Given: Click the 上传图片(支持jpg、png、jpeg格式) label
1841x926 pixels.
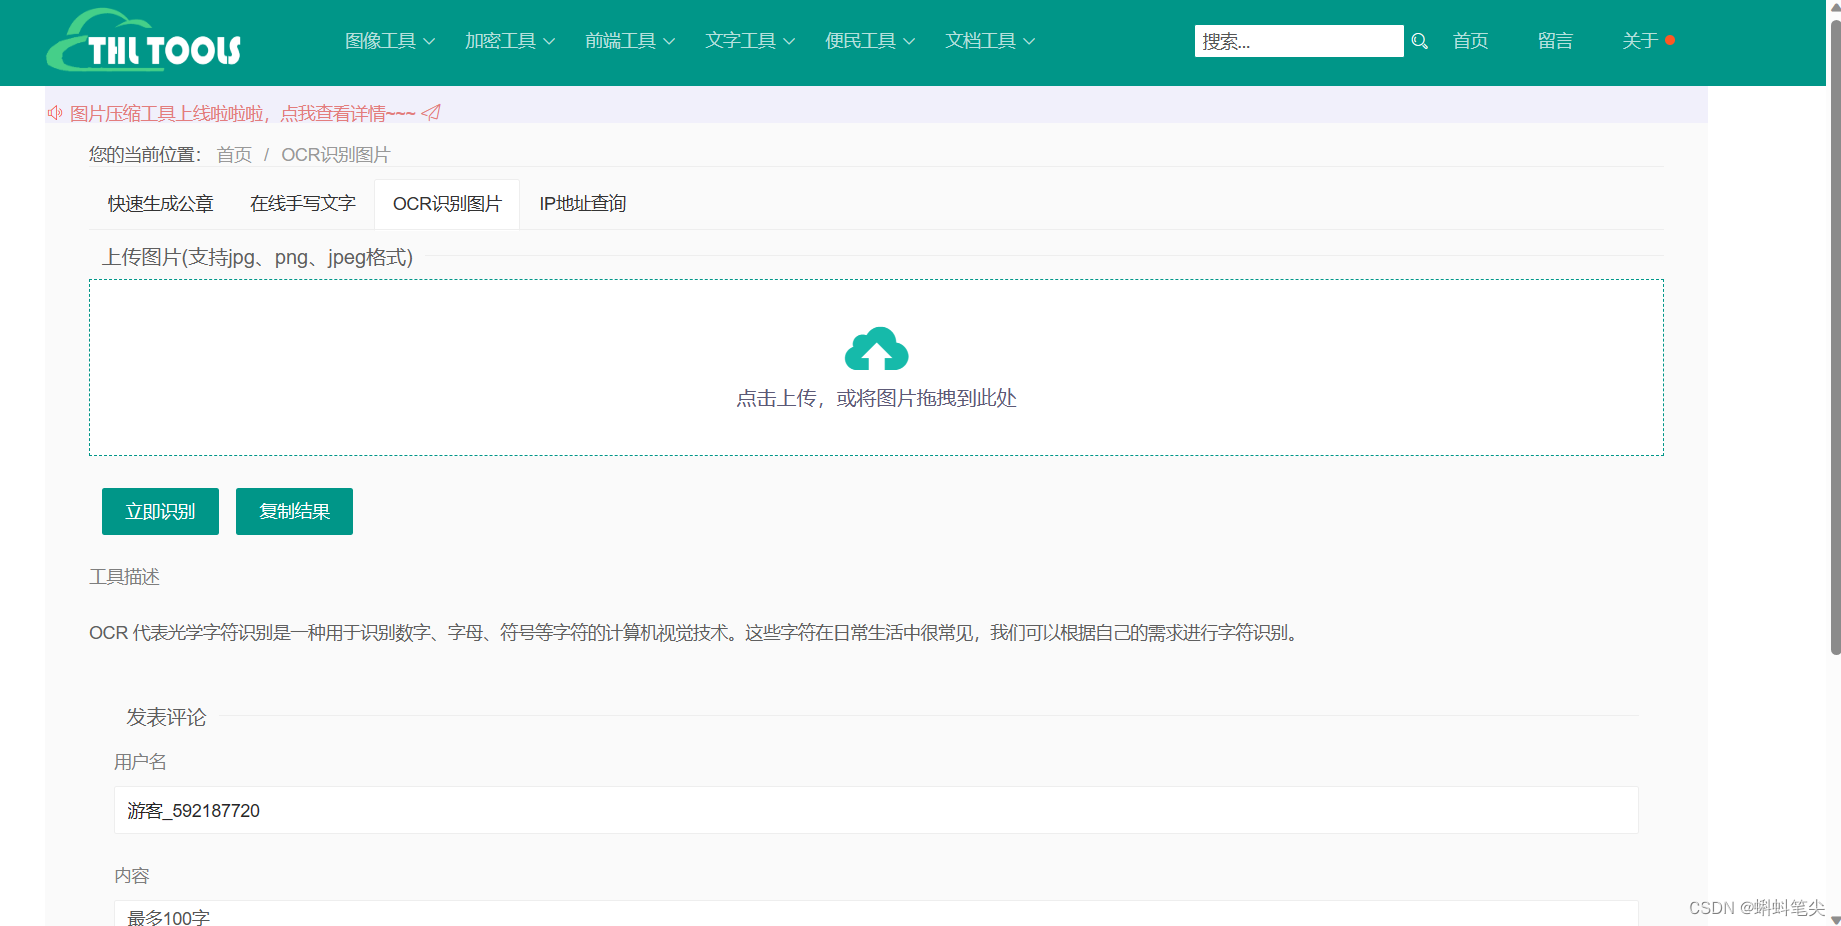Looking at the screenshot, I should click(257, 257).
